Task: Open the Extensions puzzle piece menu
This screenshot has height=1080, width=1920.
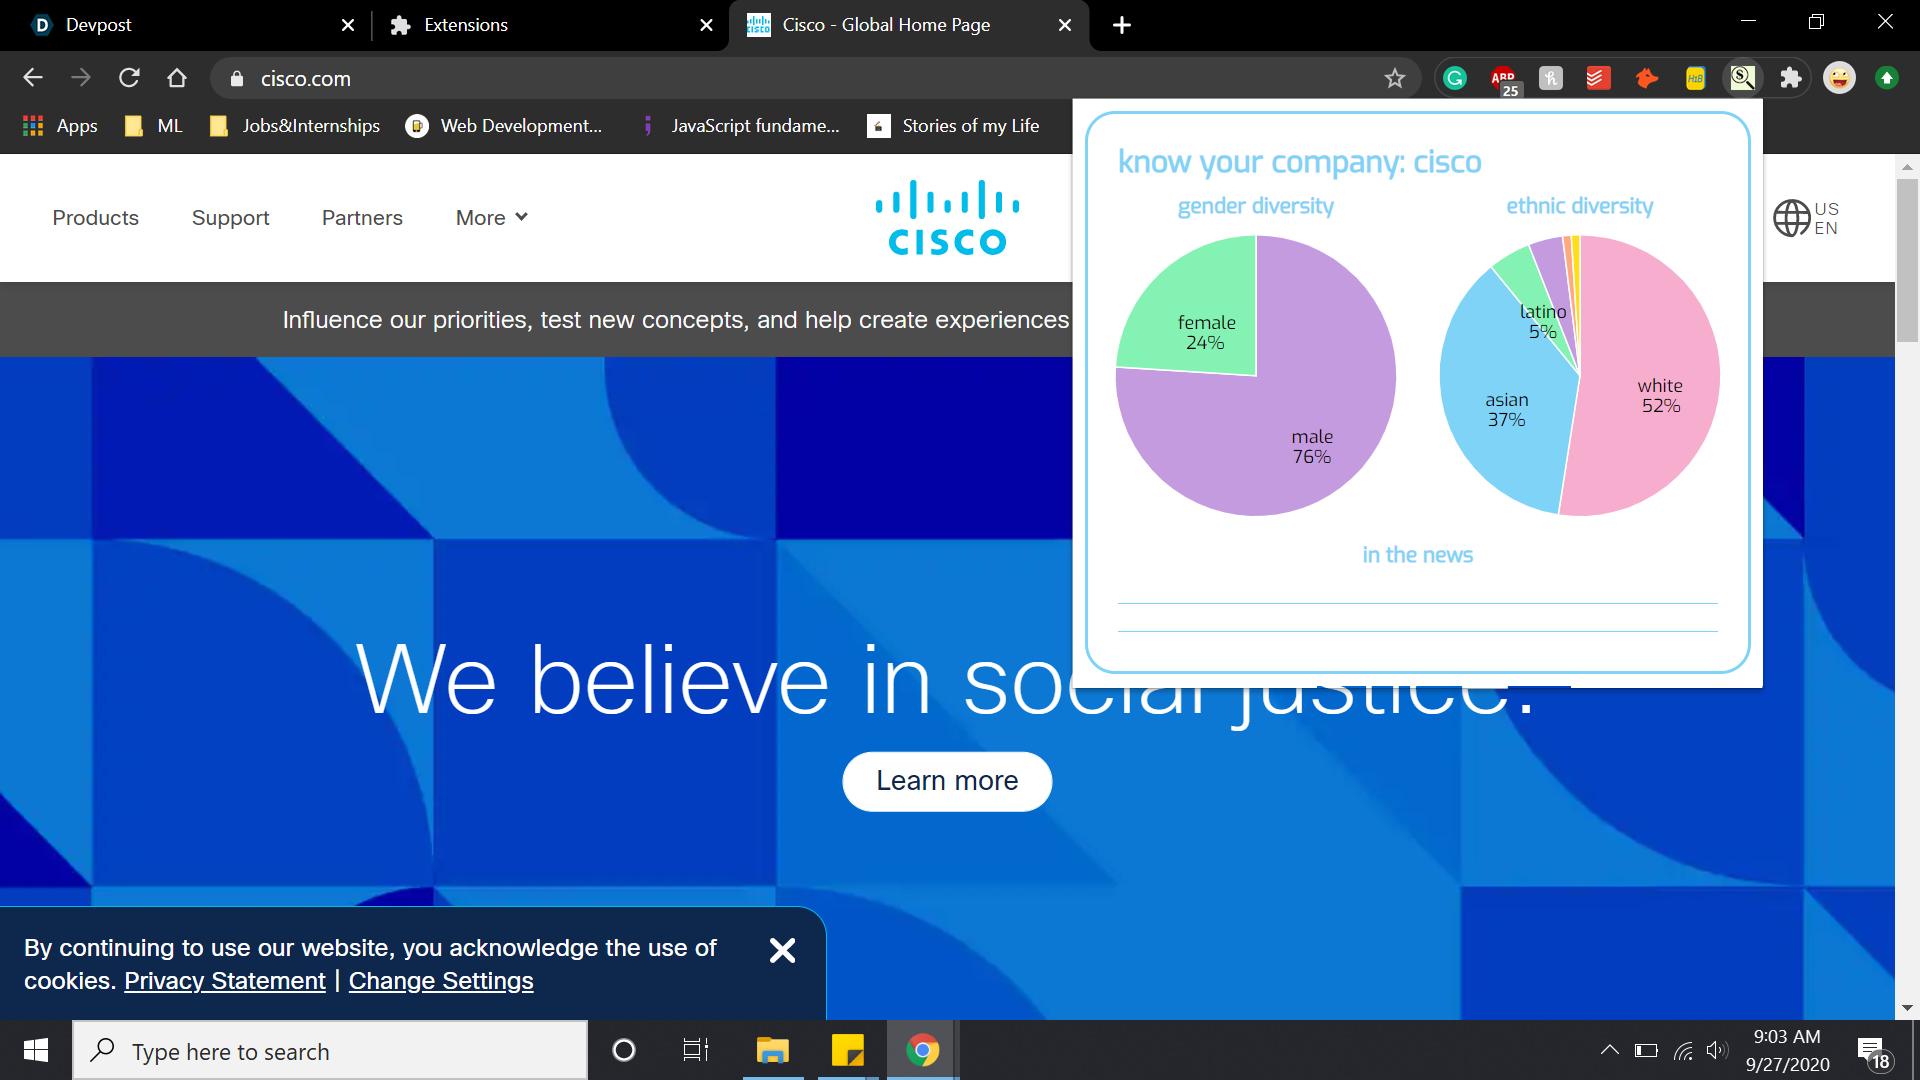Action: [1791, 78]
